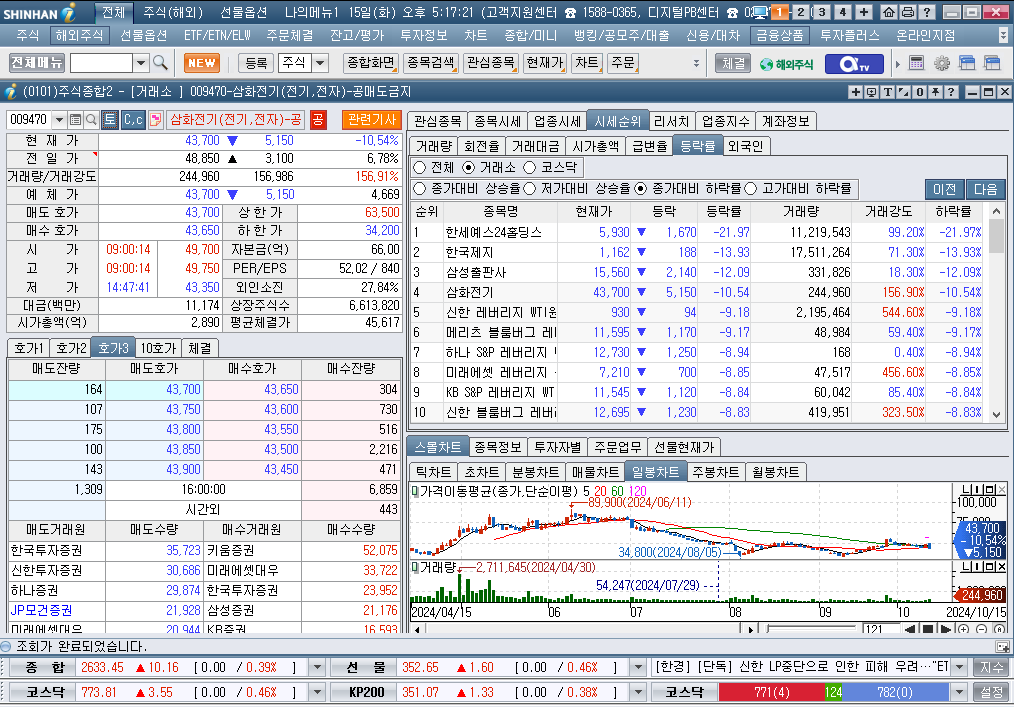The width and height of the screenshot is (1014, 707).
Task: Click chart play-forward triangle button
Action: pyautogui.click(x=945, y=629)
